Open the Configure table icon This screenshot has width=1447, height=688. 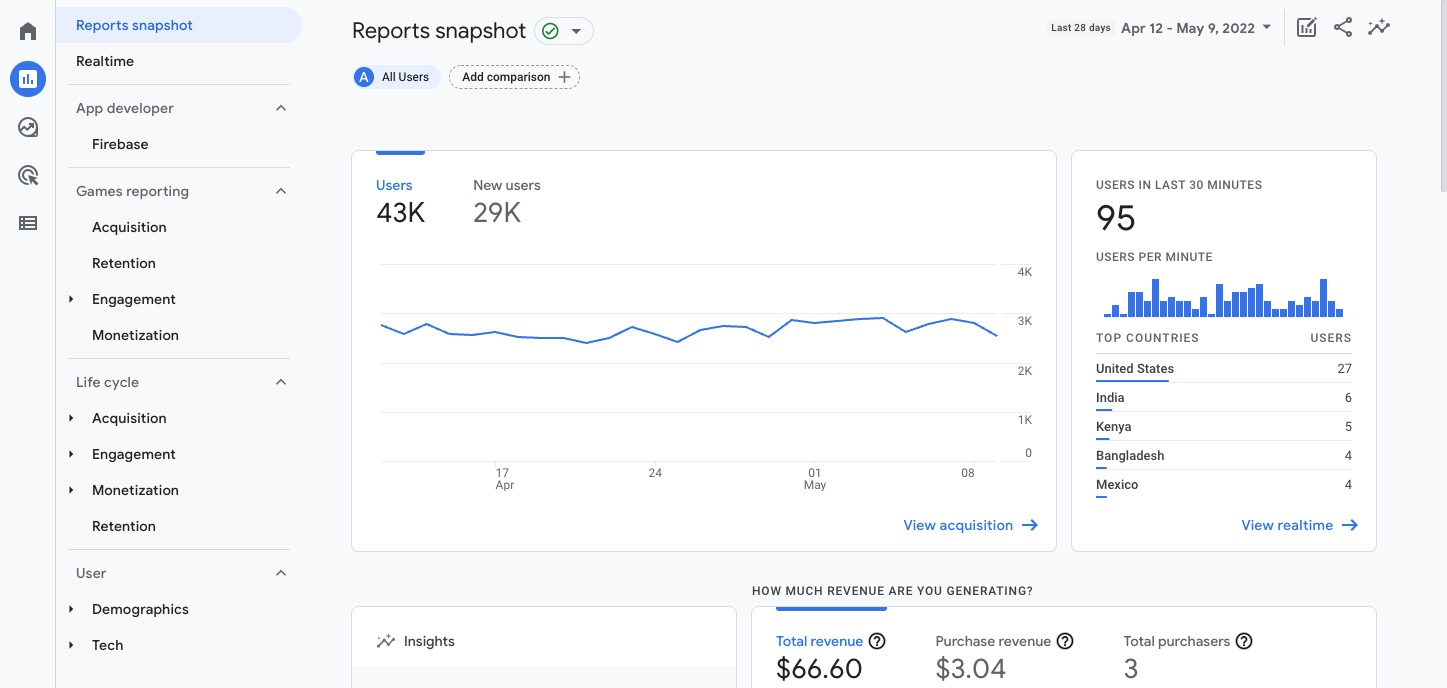(x=28, y=223)
